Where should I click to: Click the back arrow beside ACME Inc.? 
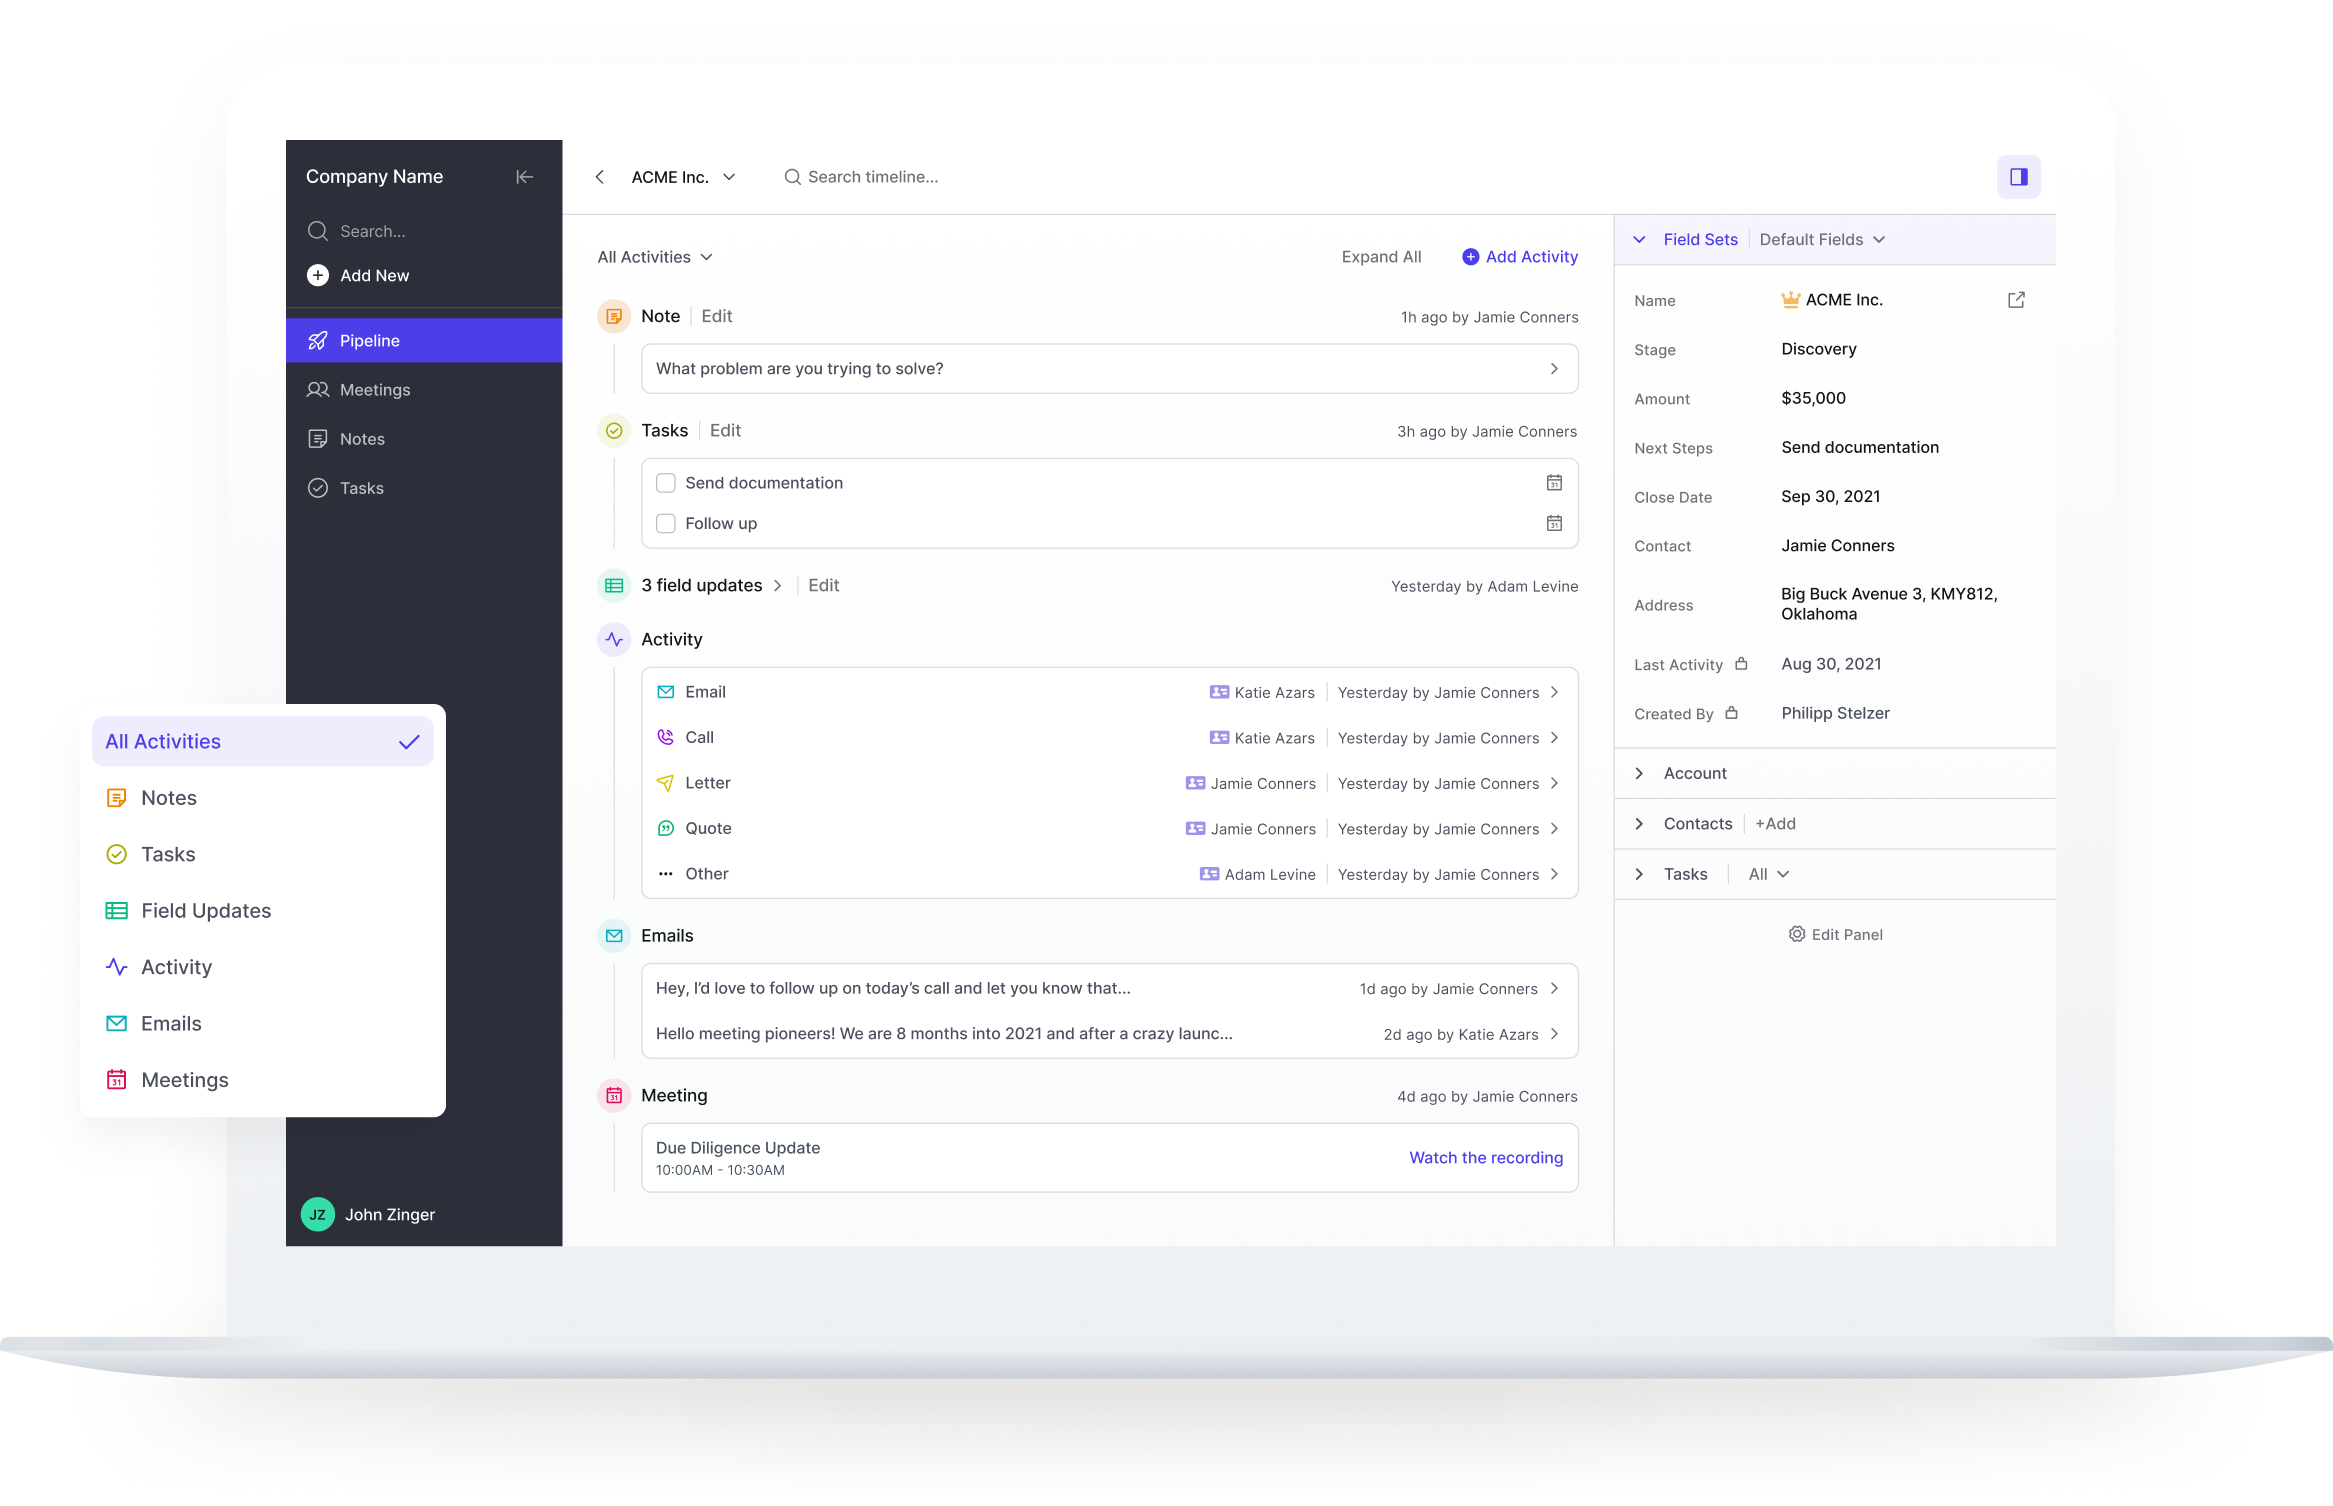pos(600,177)
